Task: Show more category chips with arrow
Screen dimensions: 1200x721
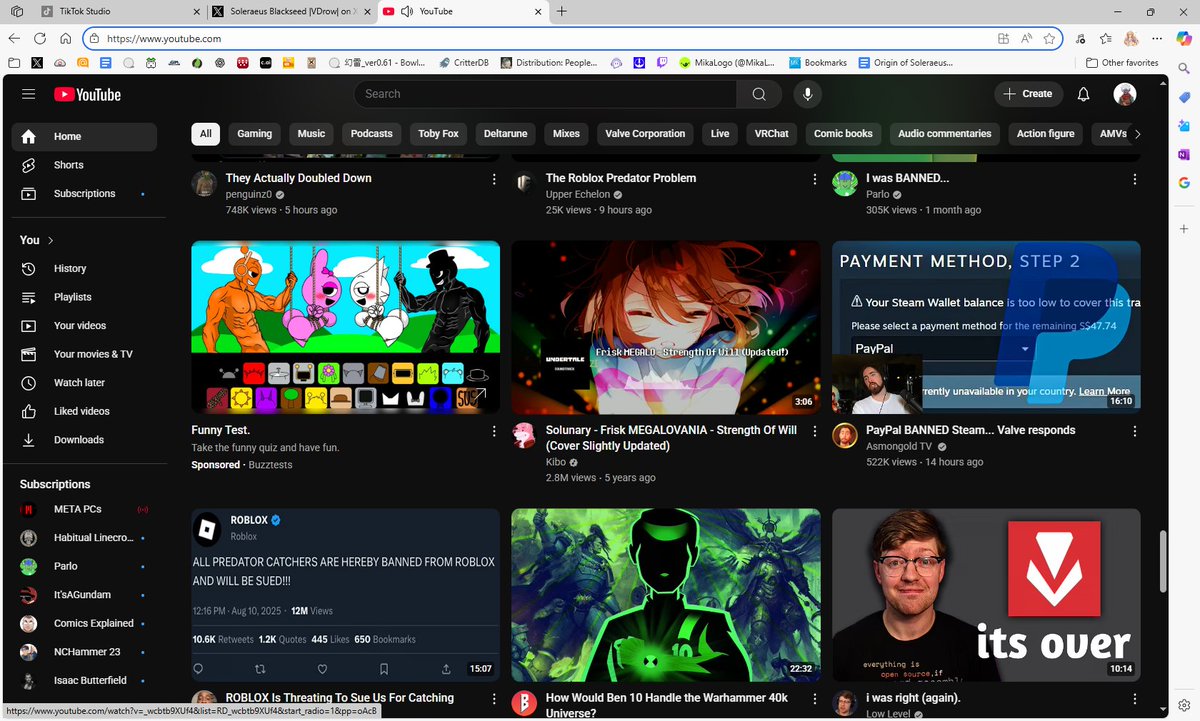Action: [x=1136, y=134]
